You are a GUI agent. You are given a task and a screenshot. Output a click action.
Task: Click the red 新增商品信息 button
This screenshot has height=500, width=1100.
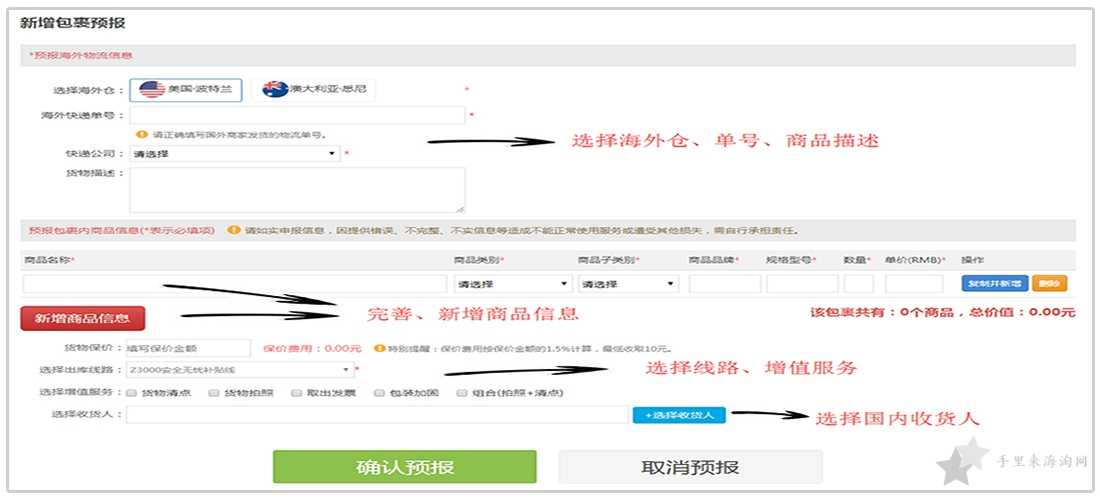click(x=83, y=318)
